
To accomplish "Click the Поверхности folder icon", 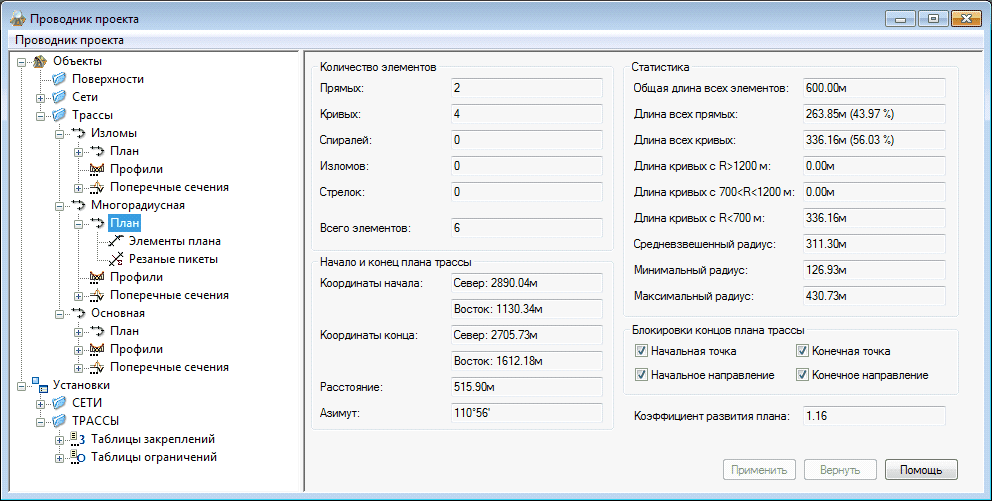I will pos(59,79).
